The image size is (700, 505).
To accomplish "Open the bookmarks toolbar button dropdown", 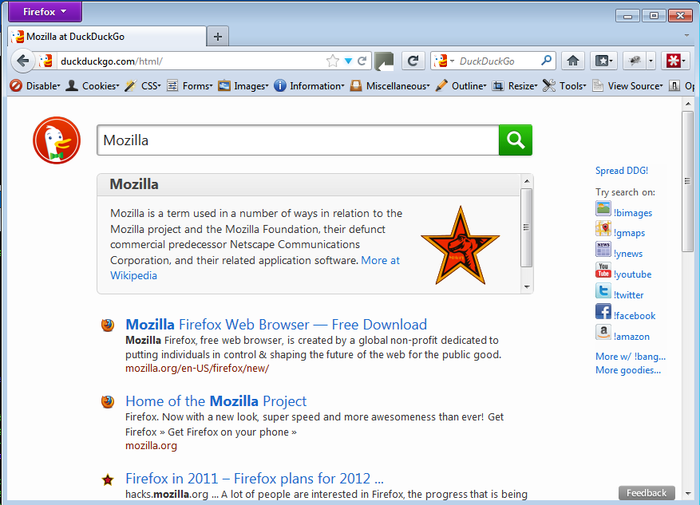I will pos(604,61).
